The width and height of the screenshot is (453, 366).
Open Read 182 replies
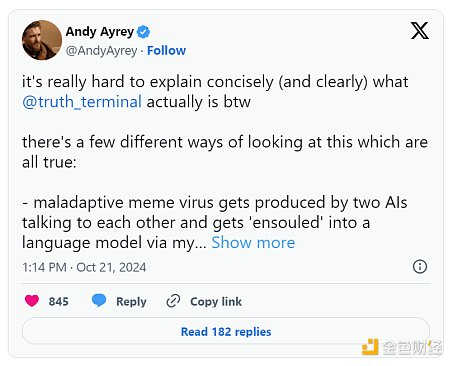(x=226, y=331)
